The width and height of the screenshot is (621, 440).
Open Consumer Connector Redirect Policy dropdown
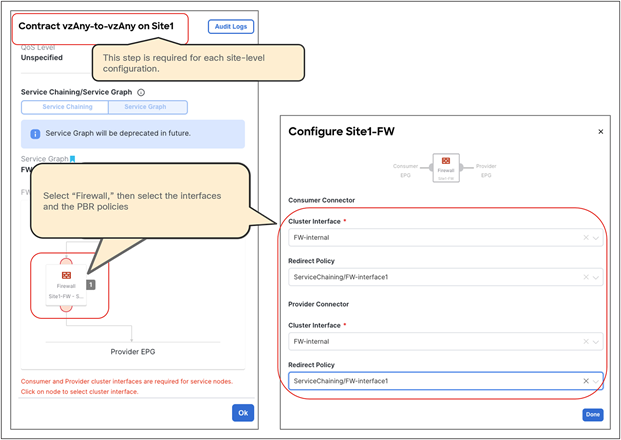pyautogui.click(x=446, y=277)
